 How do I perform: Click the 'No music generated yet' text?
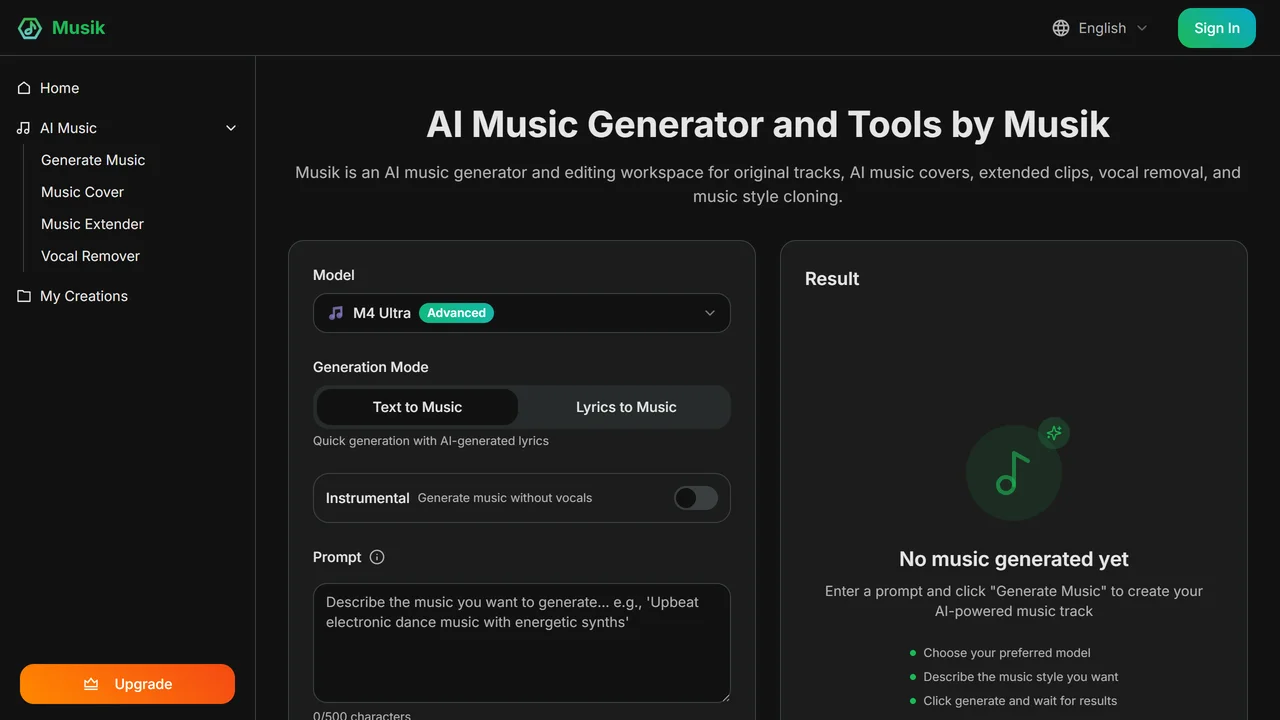tap(1014, 559)
